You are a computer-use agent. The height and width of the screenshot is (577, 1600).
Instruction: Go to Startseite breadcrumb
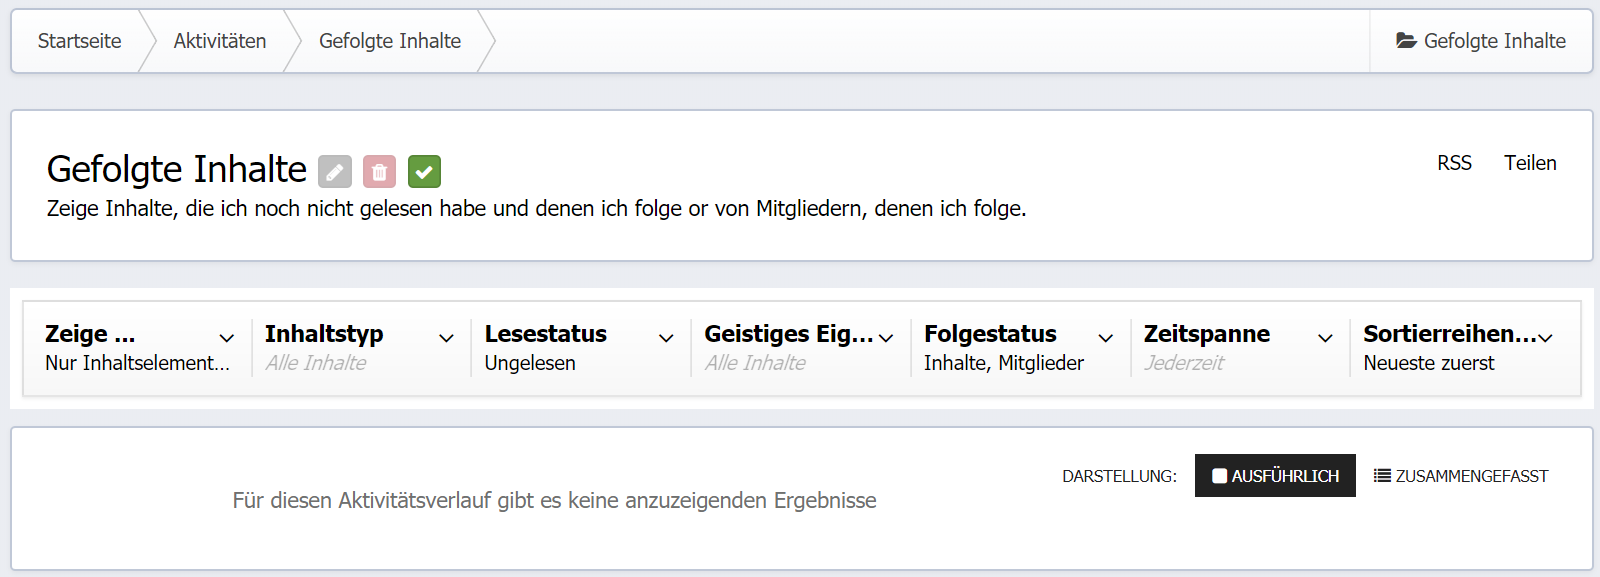pyautogui.click(x=80, y=41)
